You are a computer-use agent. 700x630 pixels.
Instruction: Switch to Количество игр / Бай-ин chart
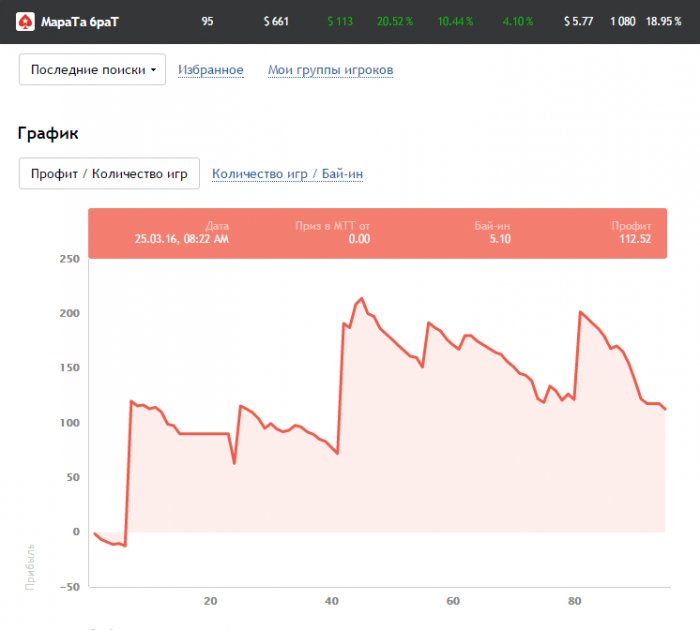click(x=287, y=173)
